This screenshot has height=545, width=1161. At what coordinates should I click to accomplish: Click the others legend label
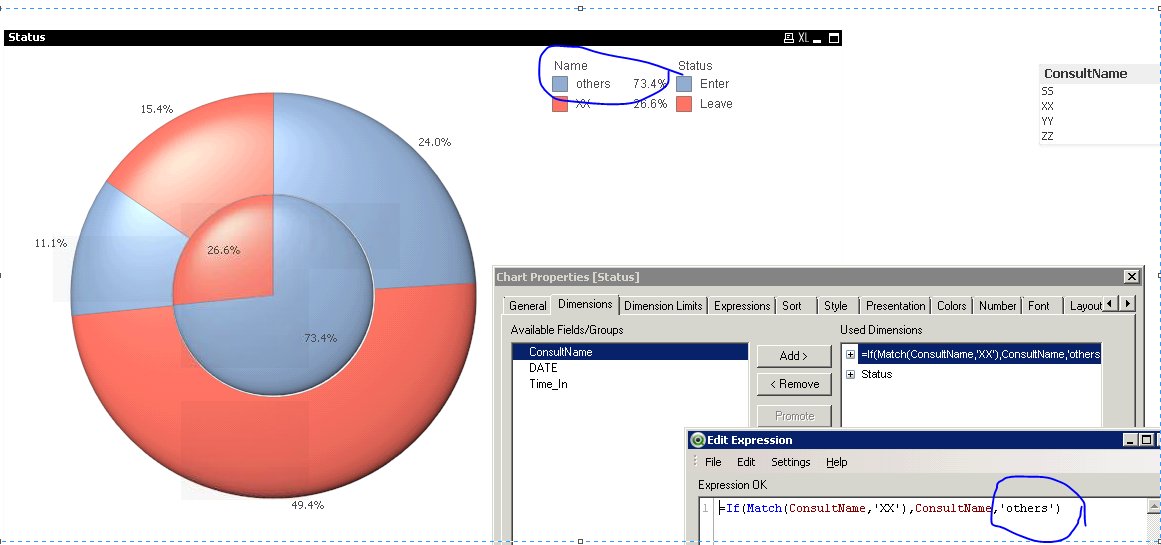pyautogui.click(x=593, y=84)
